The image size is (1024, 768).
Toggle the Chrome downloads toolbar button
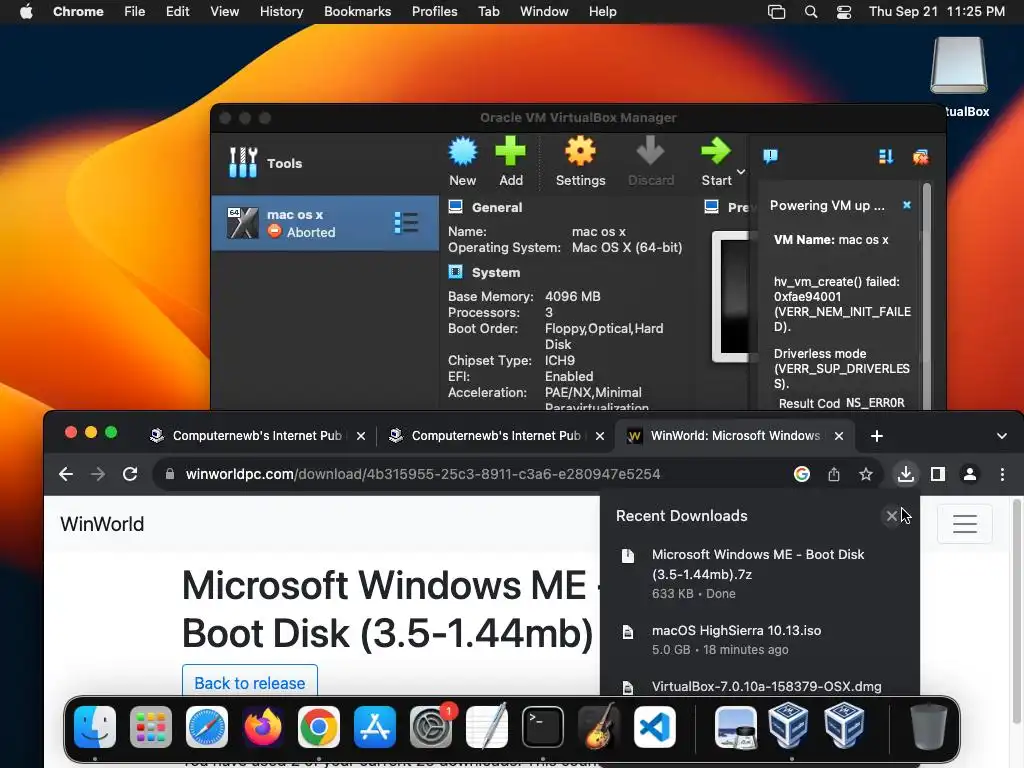(x=906, y=474)
